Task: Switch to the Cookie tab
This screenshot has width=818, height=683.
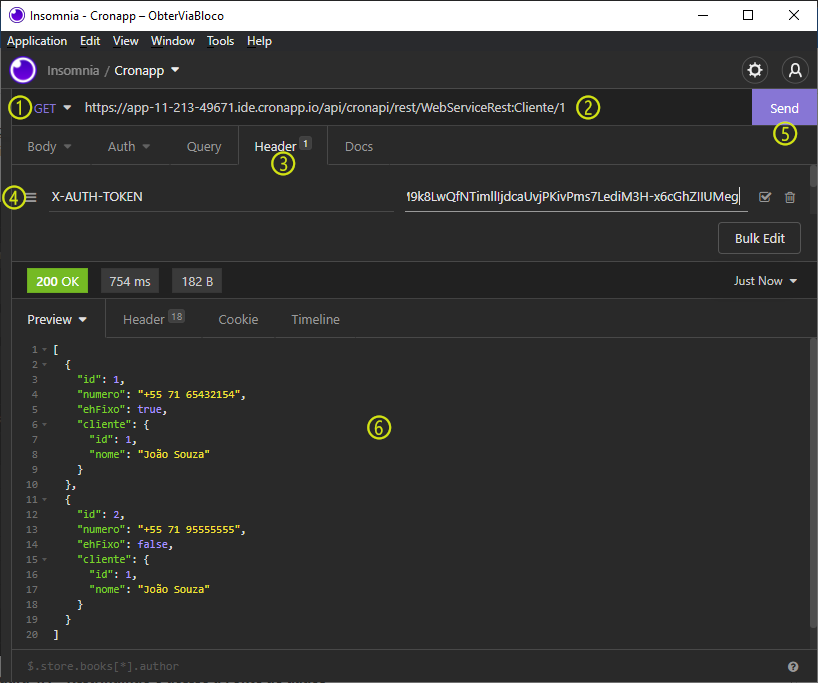Action: point(238,319)
